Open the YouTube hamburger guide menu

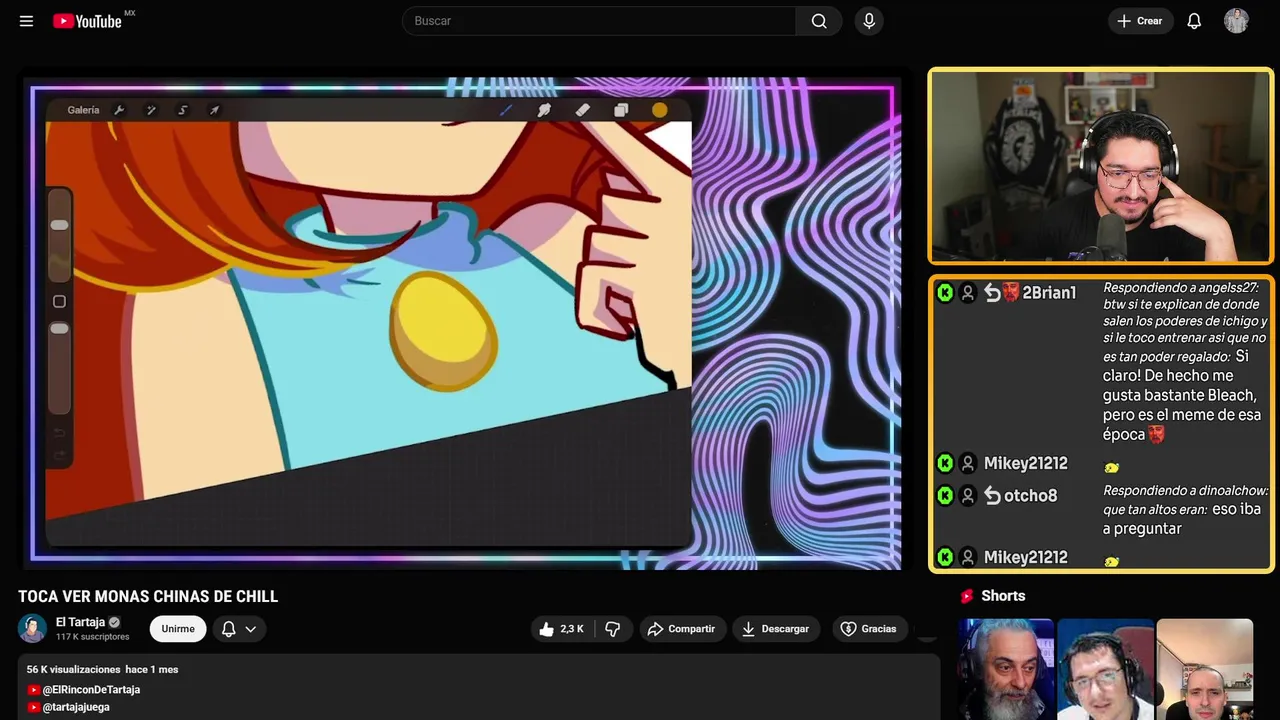pos(26,21)
